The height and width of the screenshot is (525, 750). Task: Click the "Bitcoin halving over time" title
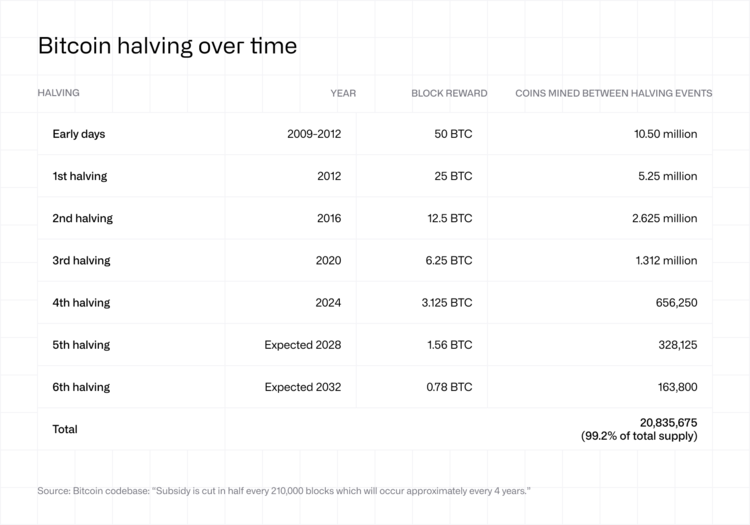166,47
